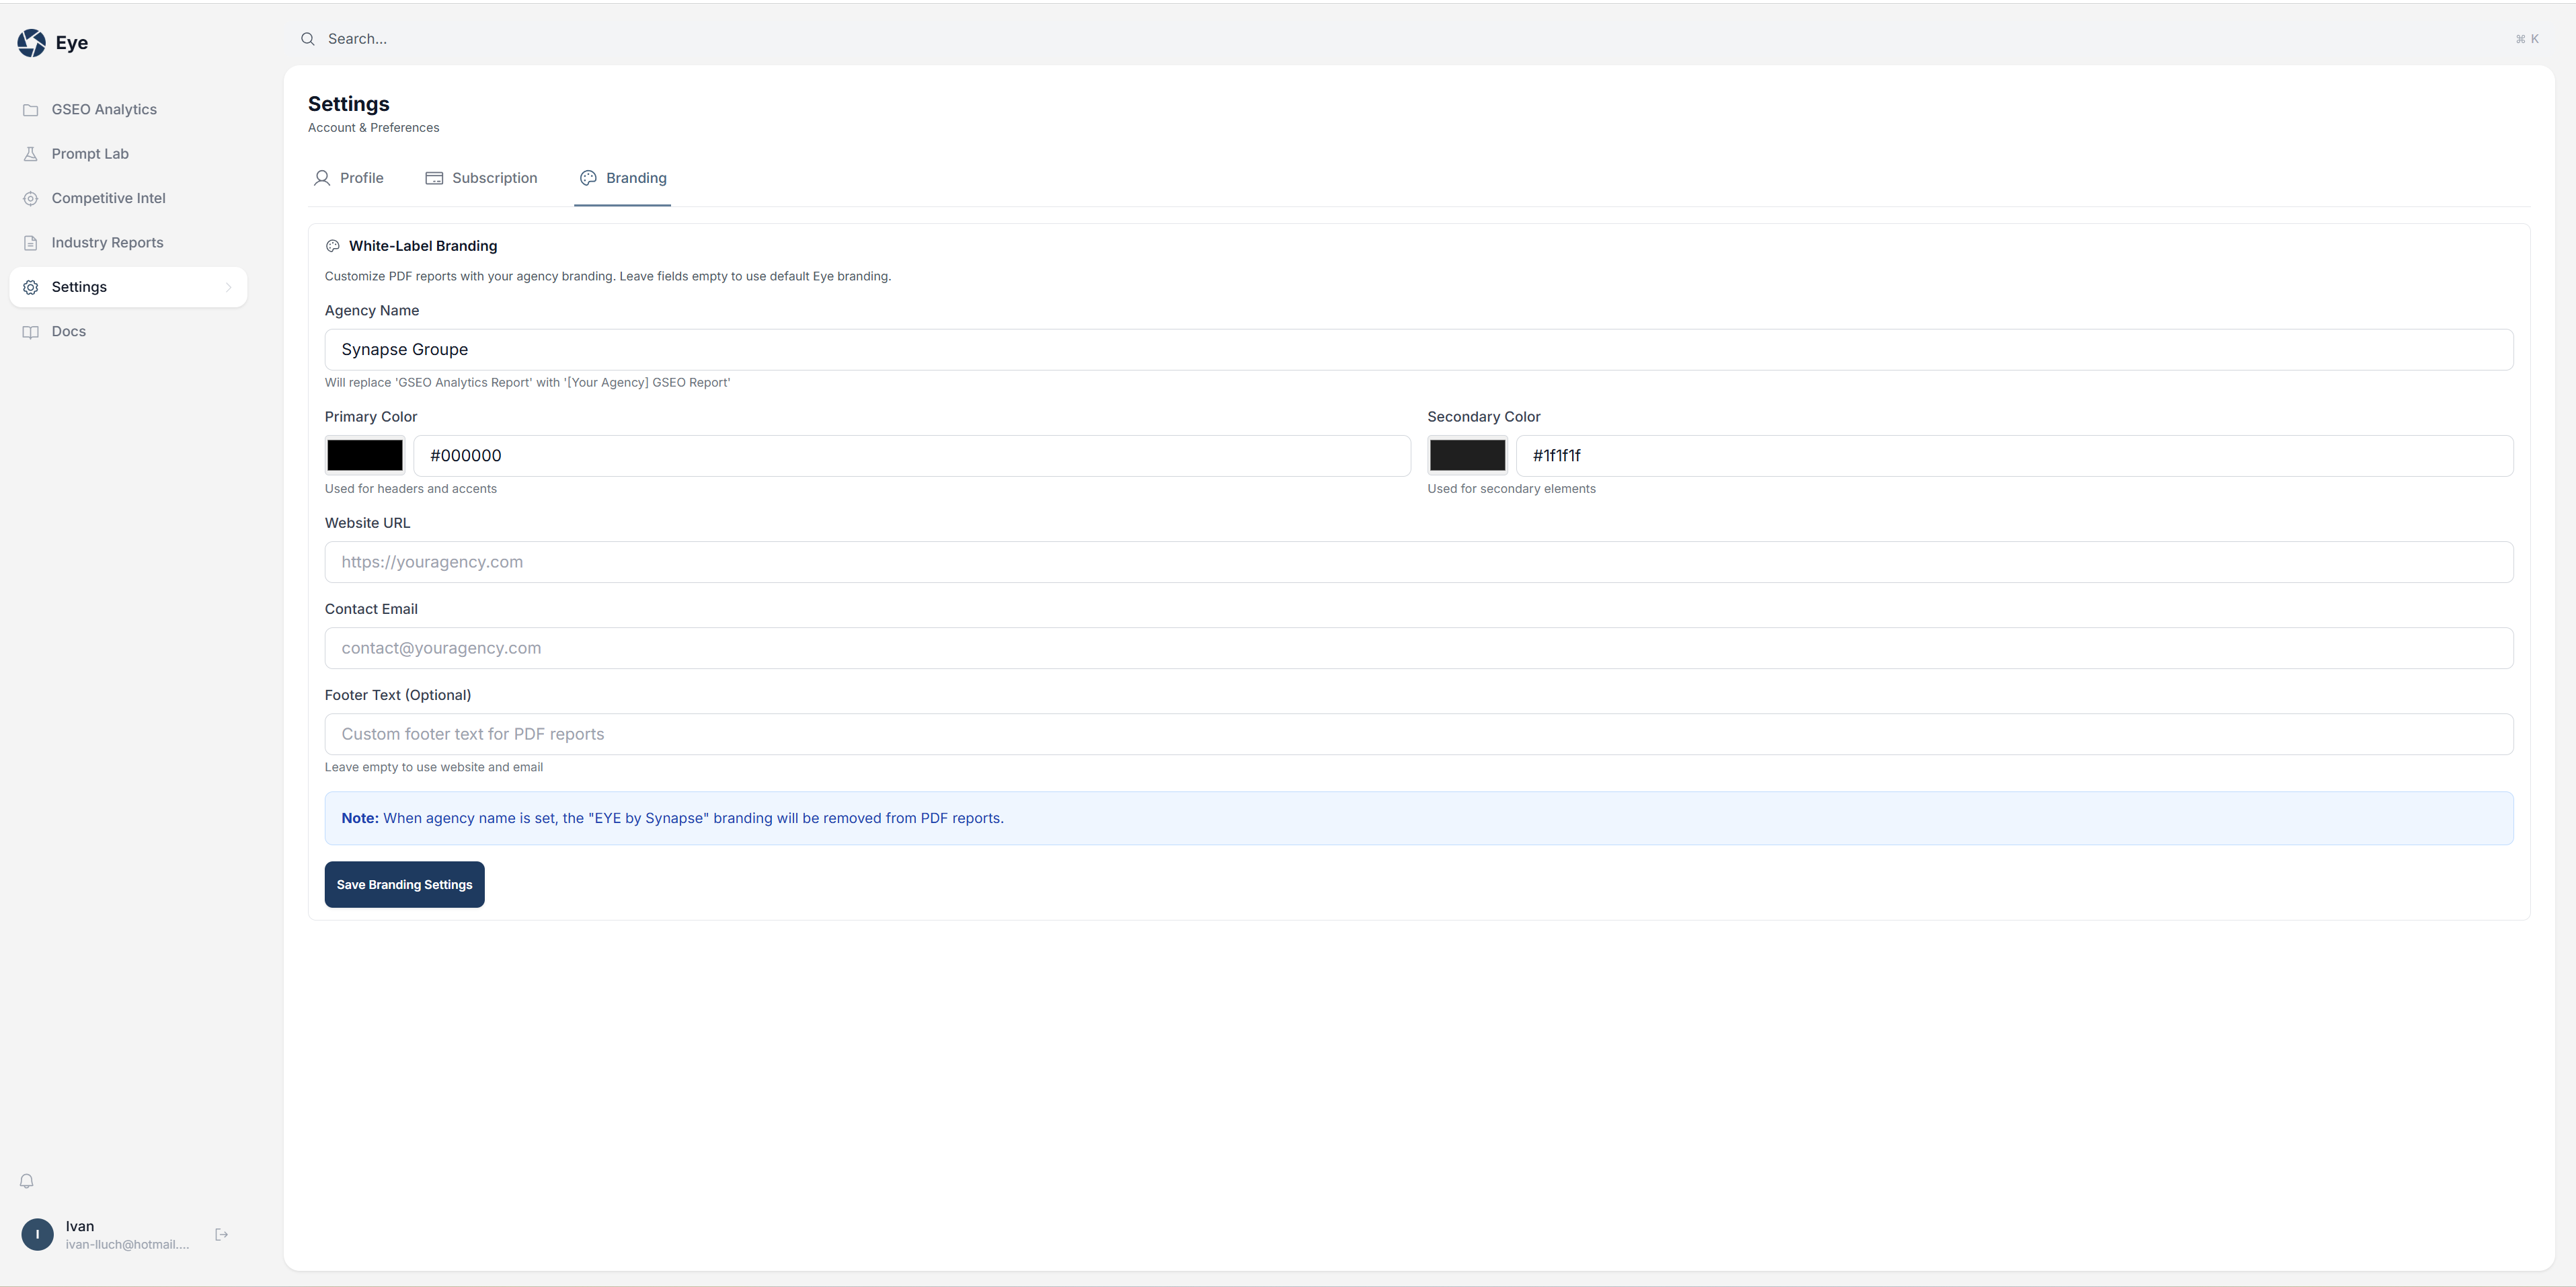Open the Secondary Color swatch picker
This screenshot has height=1287, width=2576.
(x=1467, y=455)
